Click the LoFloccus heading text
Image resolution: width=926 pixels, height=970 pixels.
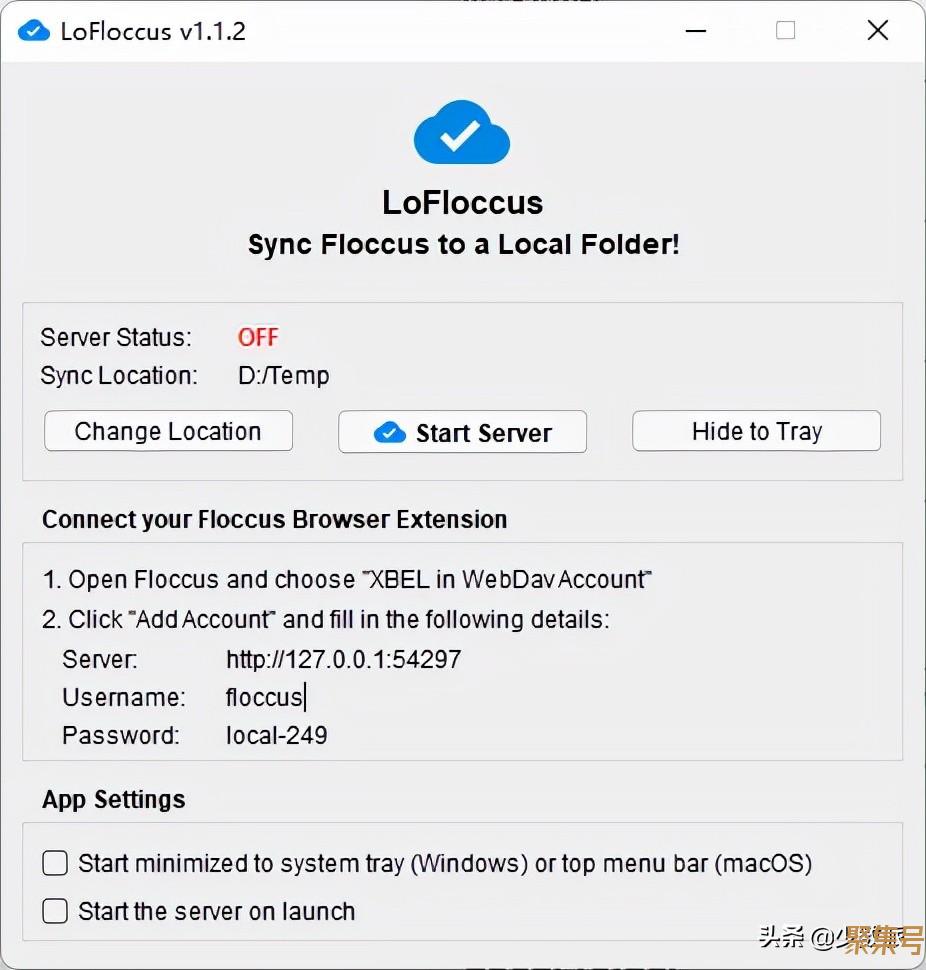462,203
